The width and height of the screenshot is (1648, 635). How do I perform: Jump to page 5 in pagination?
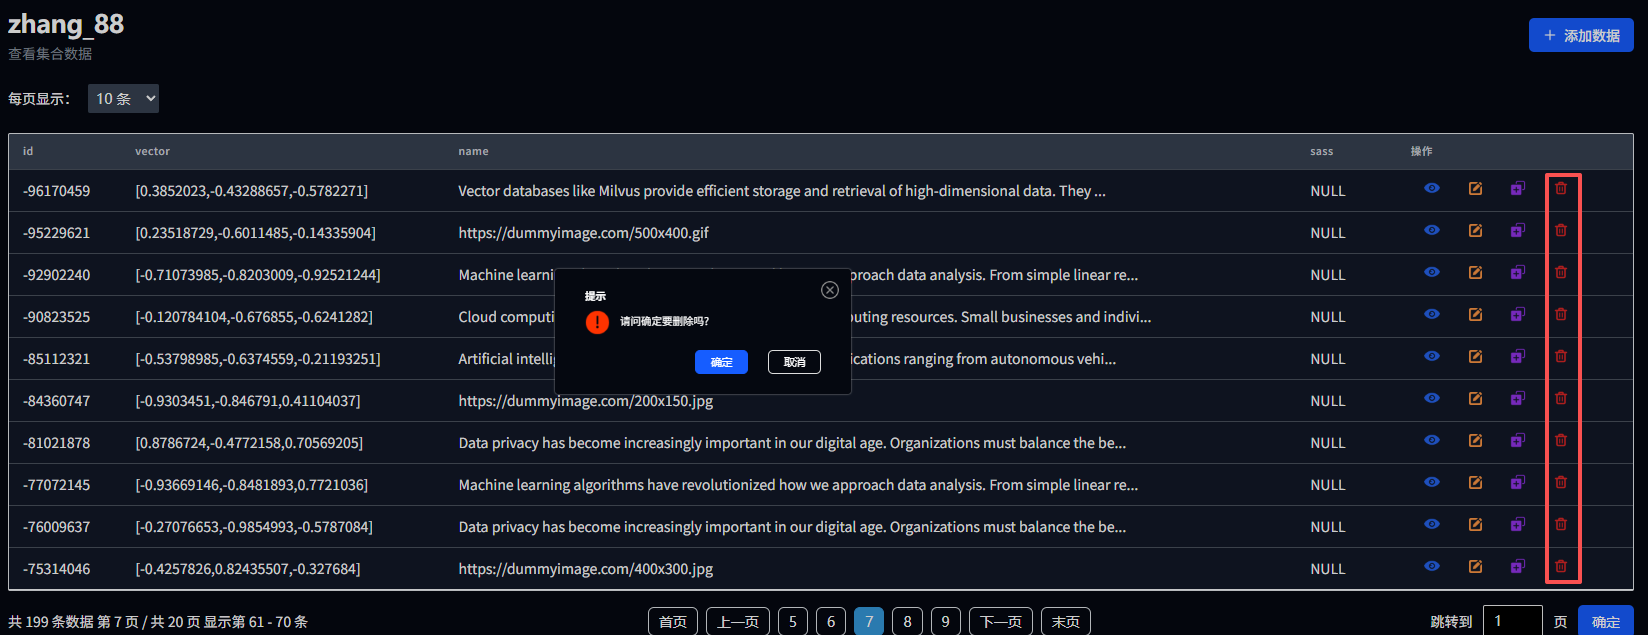point(793,621)
